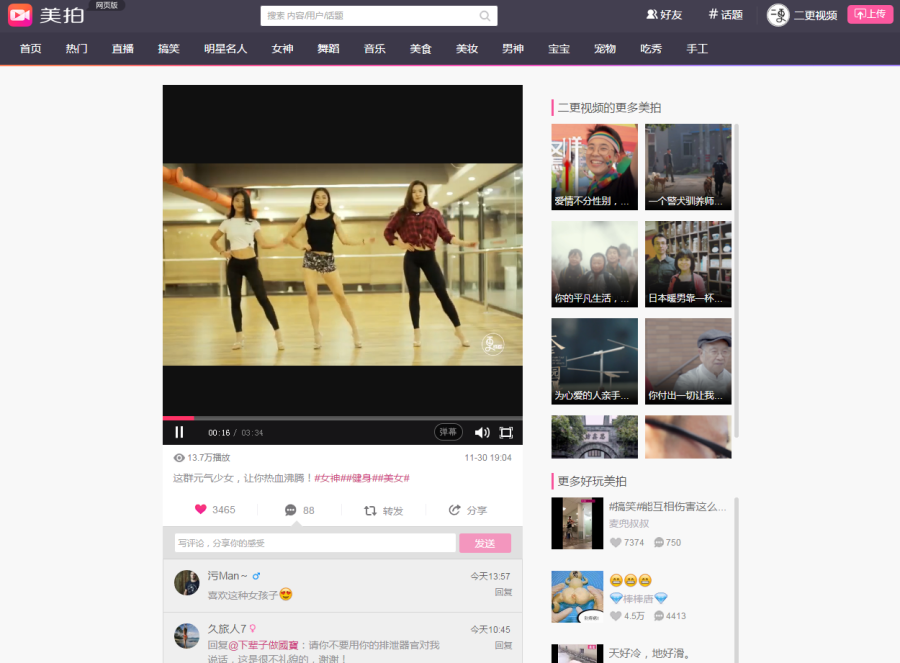Viewport: 900px width, 663px height.
Task: Open the 直播 live nav item
Action: click(x=123, y=49)
